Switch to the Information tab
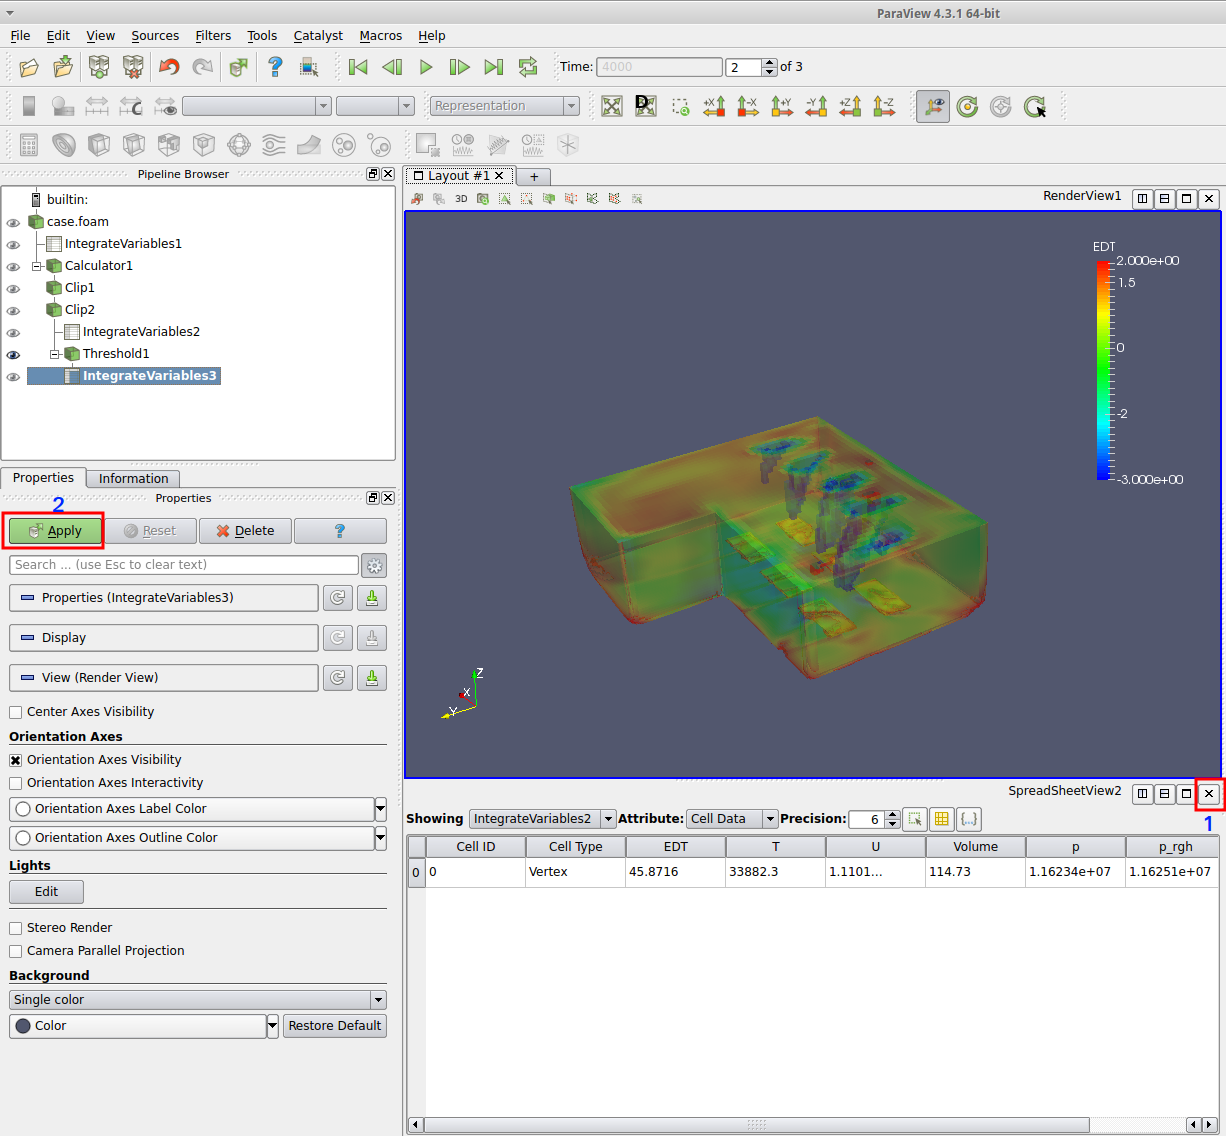The height and width of the screenshot is (1136, 1226). 133,479
